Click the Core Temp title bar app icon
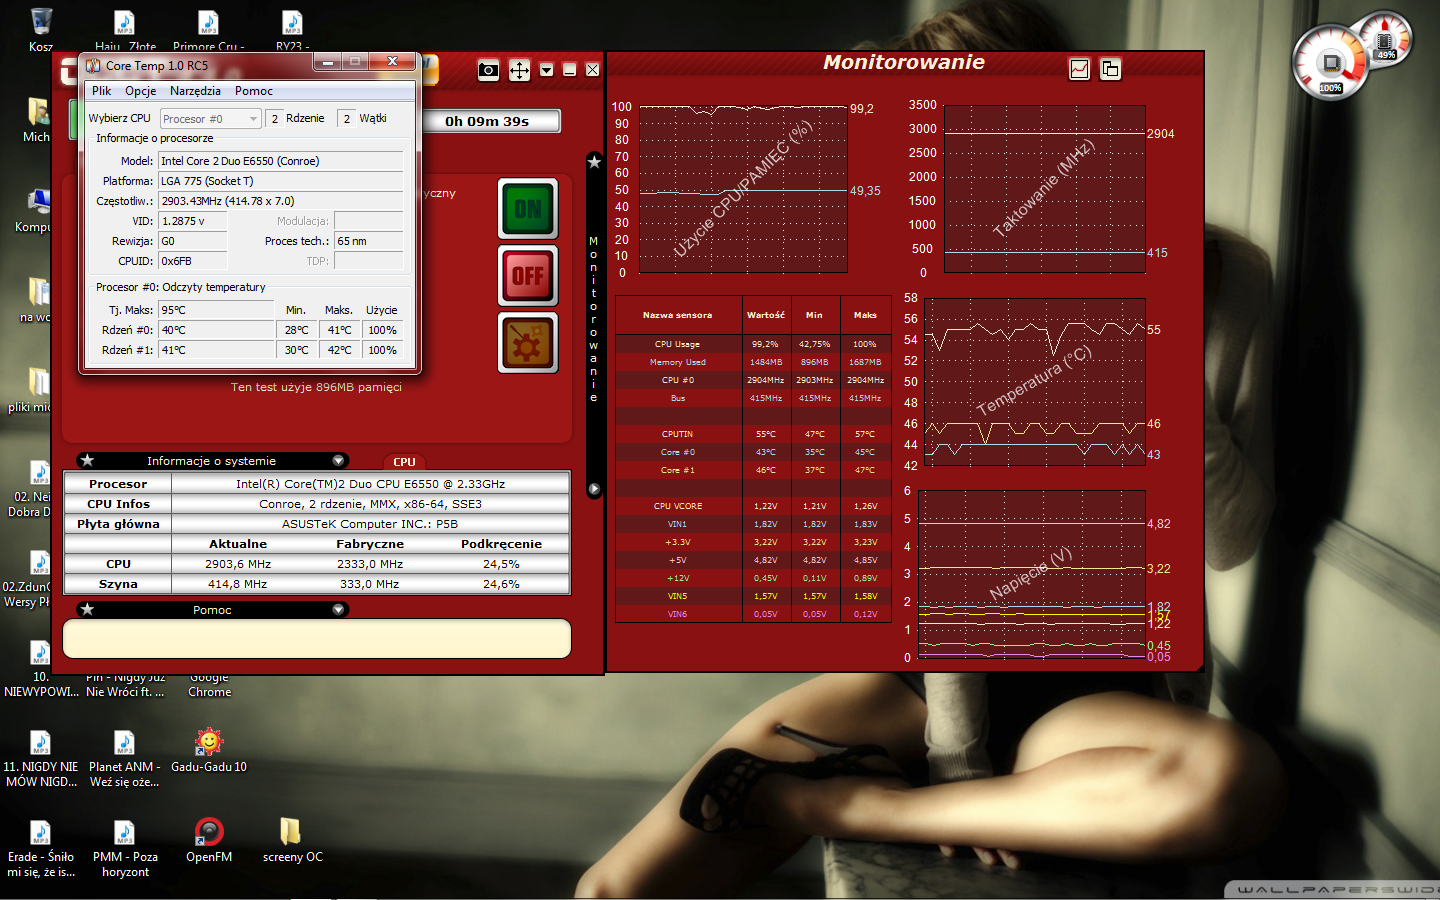 pos(94,66)
